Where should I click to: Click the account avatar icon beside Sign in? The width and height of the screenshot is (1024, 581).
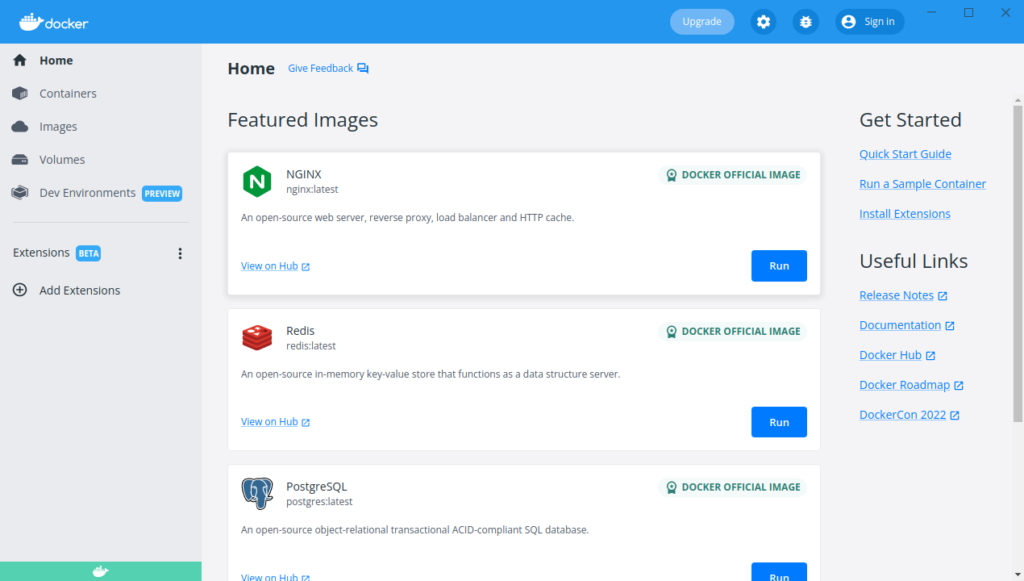[848, 22]
